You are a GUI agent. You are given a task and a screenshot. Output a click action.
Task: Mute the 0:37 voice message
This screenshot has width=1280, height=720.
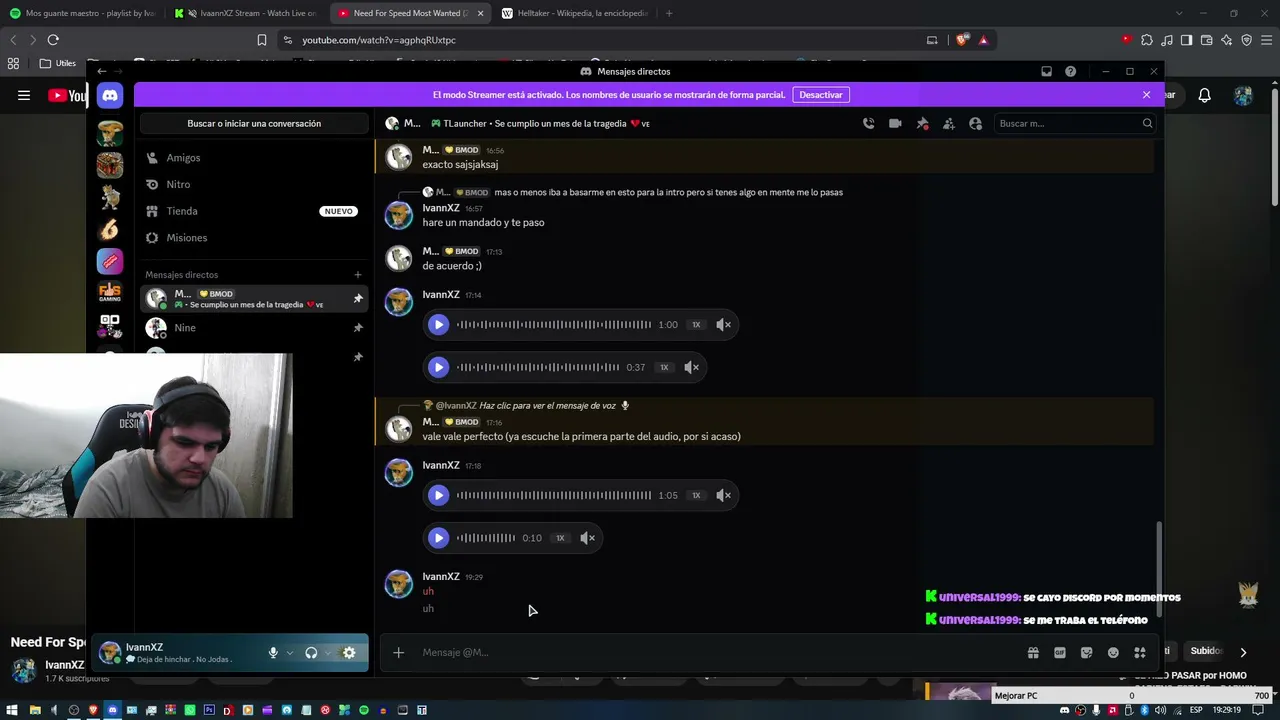point(692,367)
